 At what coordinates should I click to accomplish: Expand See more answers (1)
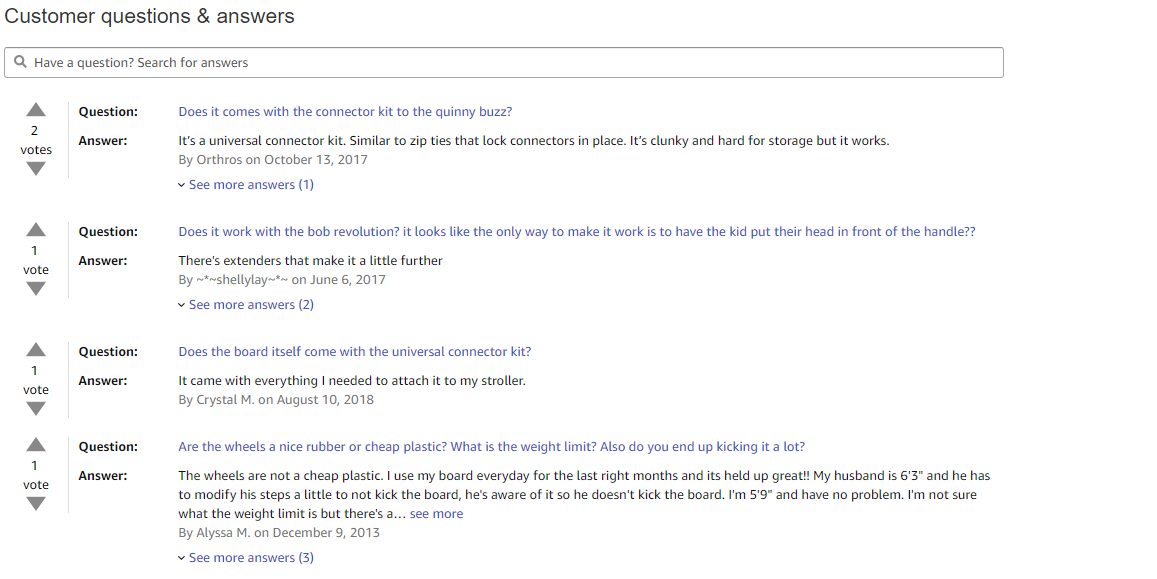click(x=246, y=184)
